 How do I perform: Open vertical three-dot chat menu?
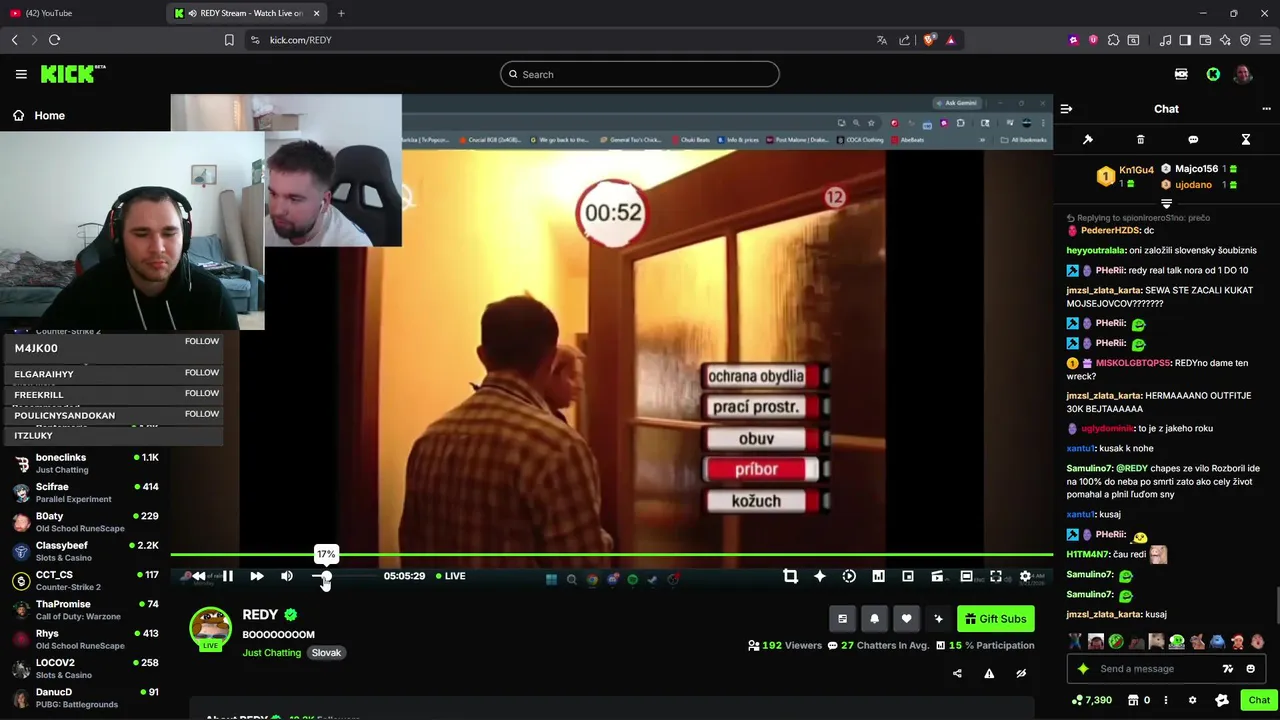[1166, 700]
